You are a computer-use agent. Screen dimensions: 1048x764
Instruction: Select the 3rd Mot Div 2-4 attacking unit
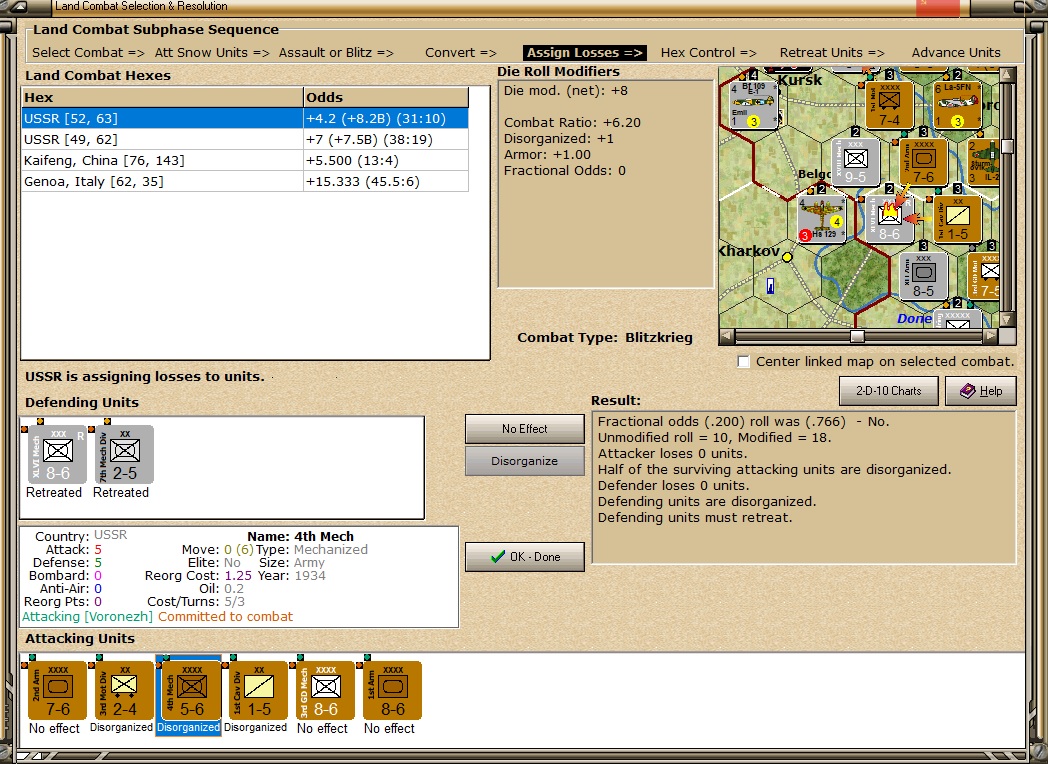point(124,691)
